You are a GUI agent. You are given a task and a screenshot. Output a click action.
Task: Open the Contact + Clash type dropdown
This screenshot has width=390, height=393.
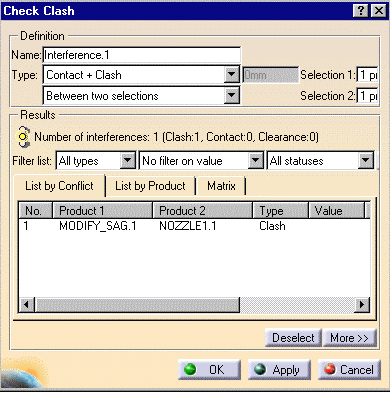[x=232, y=75]
